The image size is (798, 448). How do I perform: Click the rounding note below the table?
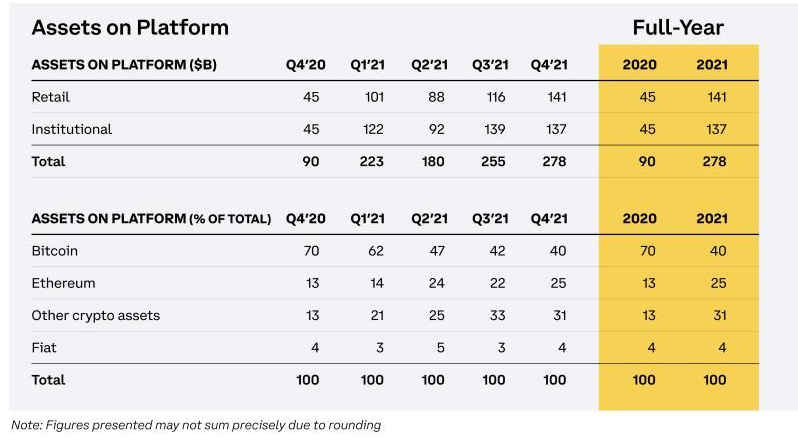[x=196, y=425]
